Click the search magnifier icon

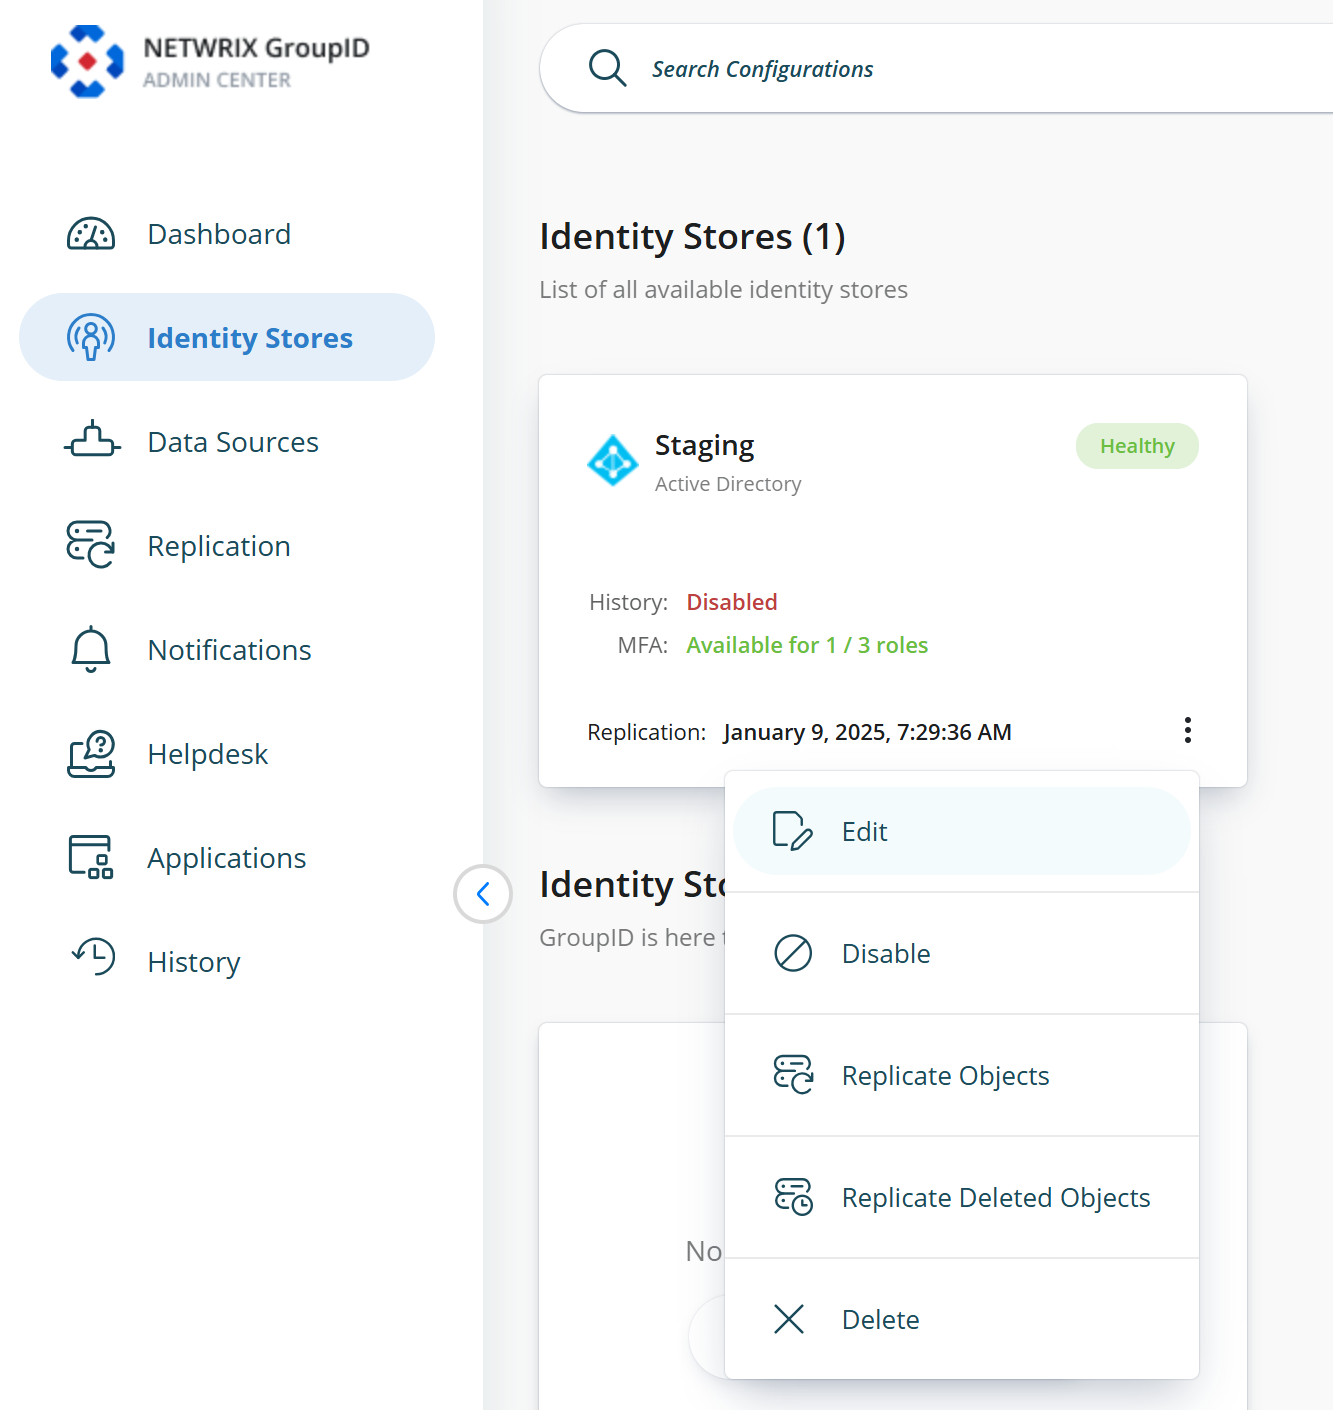pos(607,68)
